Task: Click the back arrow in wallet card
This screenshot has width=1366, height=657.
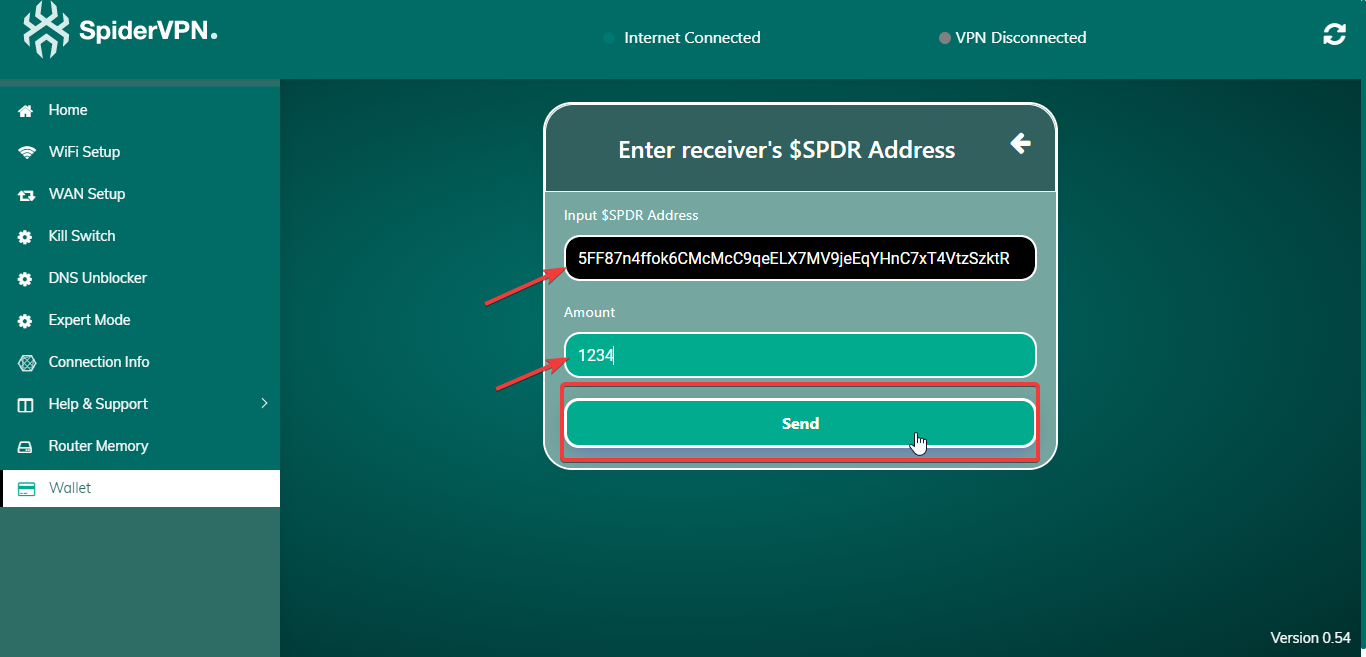Action: [x=1020, y=144]
